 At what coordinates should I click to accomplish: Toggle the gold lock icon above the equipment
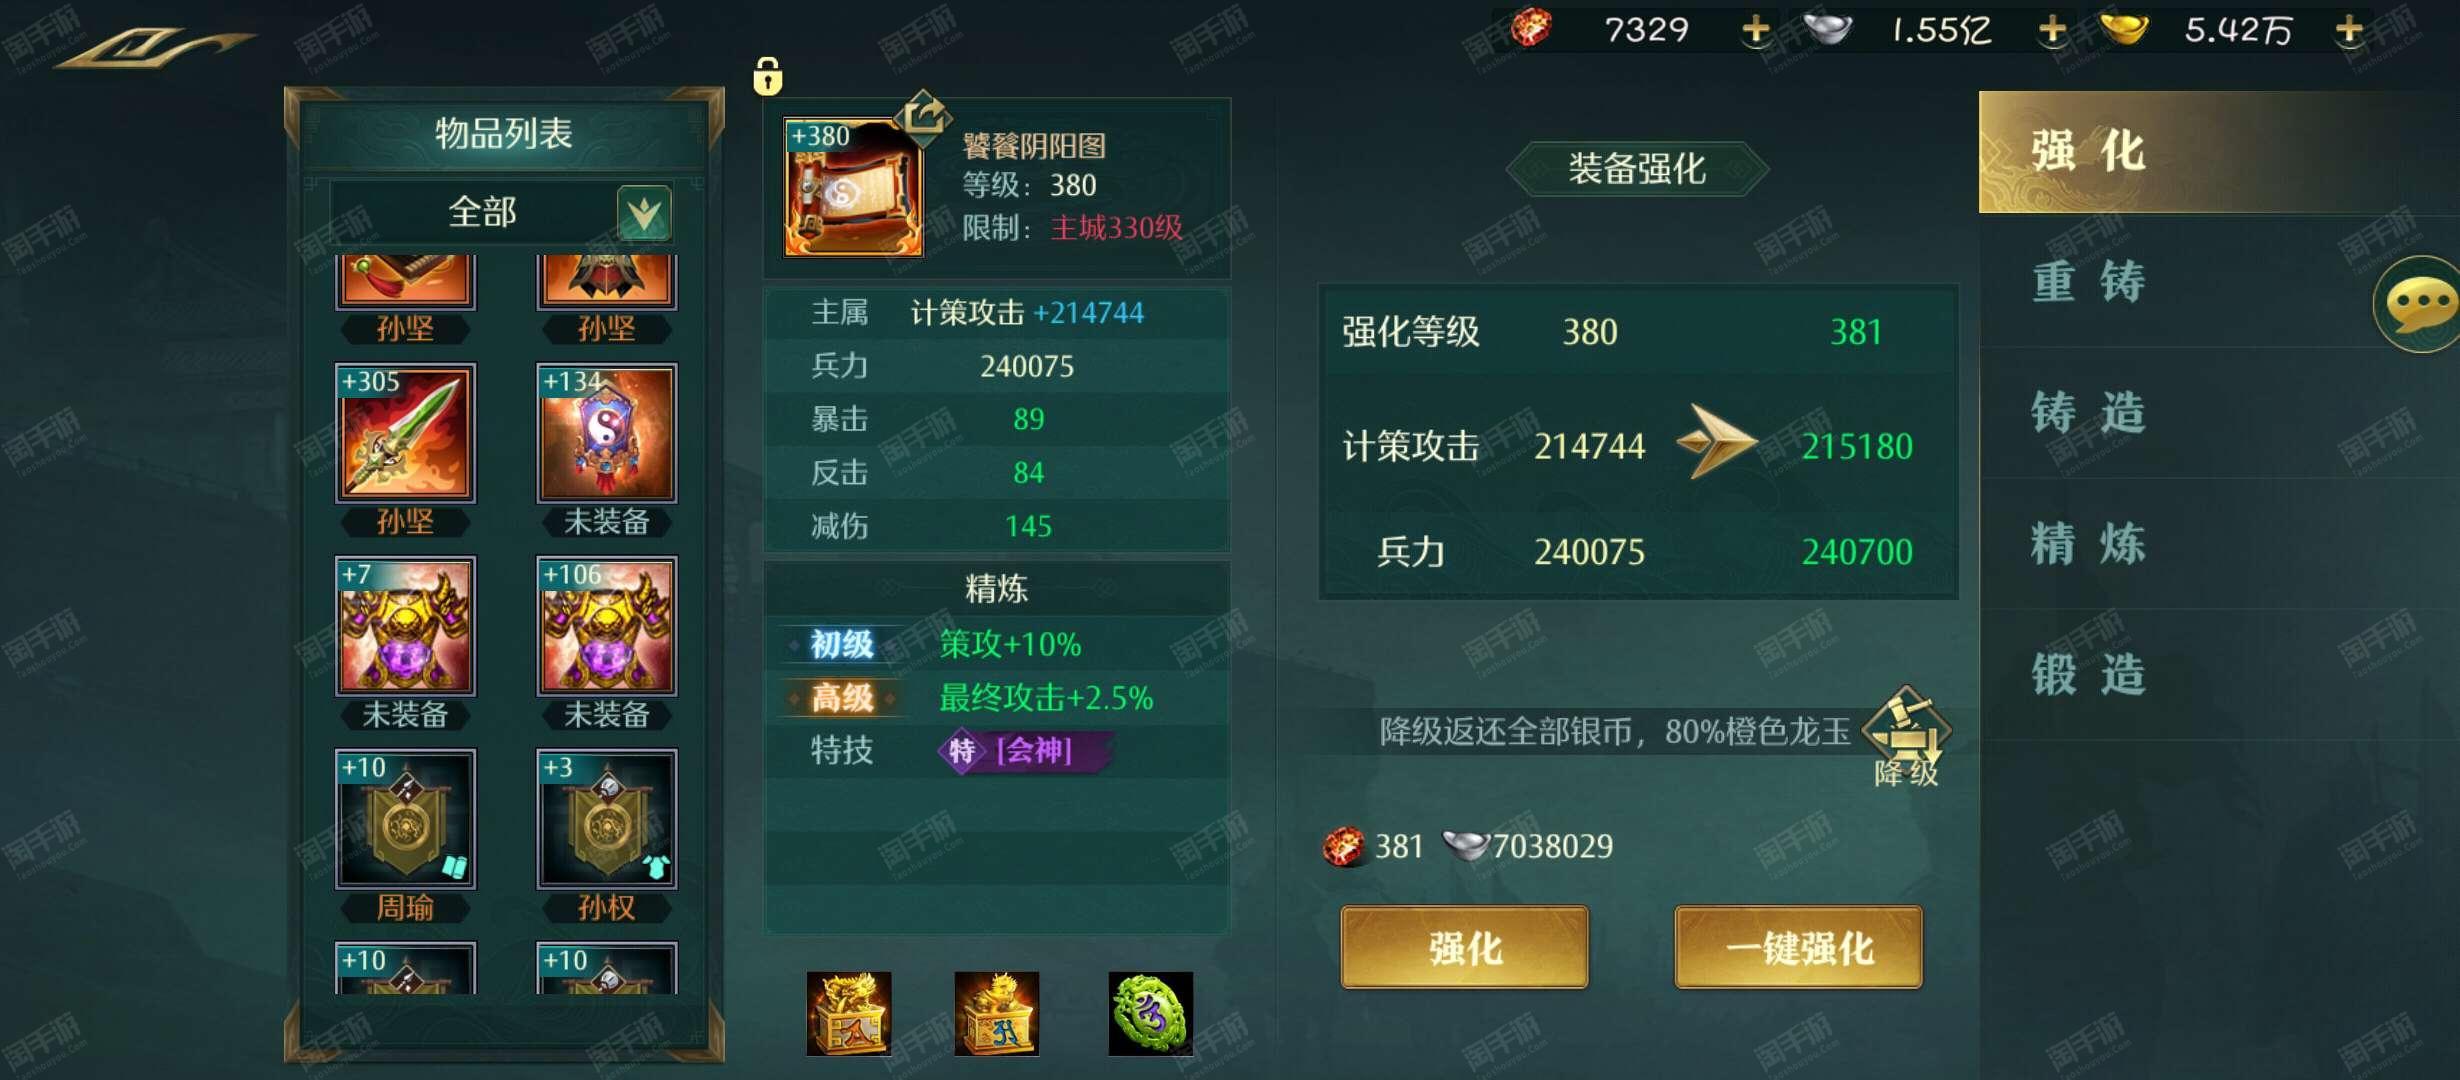tap(767, 76)
